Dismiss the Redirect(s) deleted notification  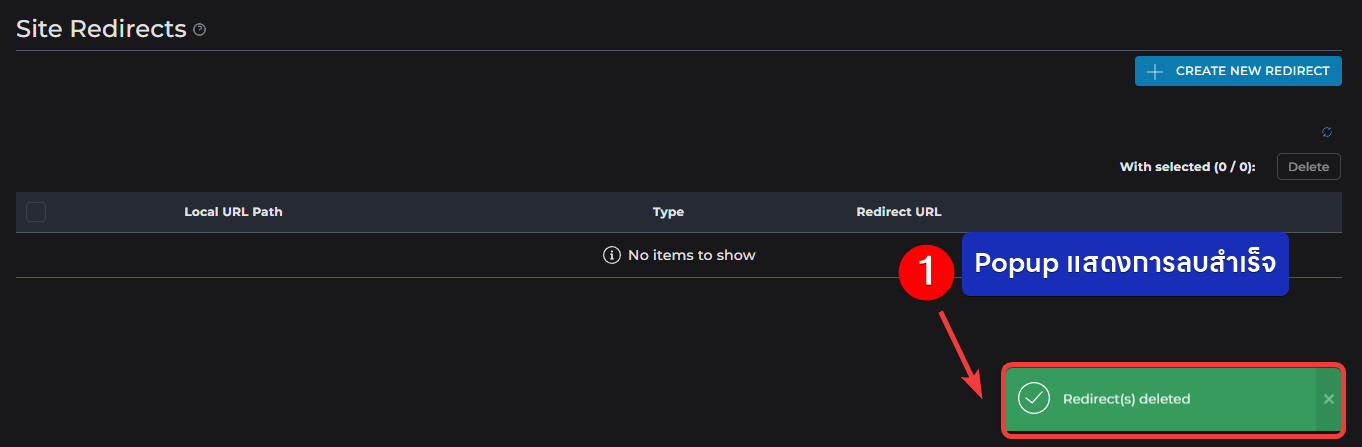[x=1328, y=399]
